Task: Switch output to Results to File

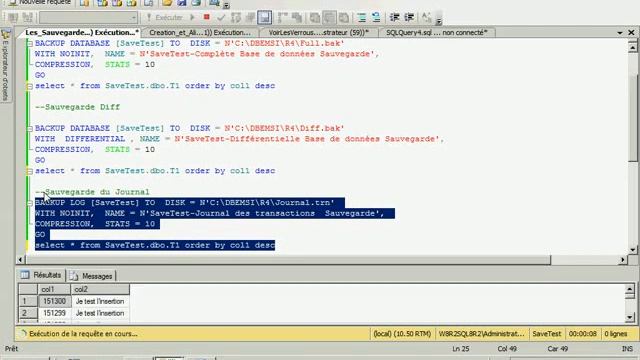Action: 344,18
